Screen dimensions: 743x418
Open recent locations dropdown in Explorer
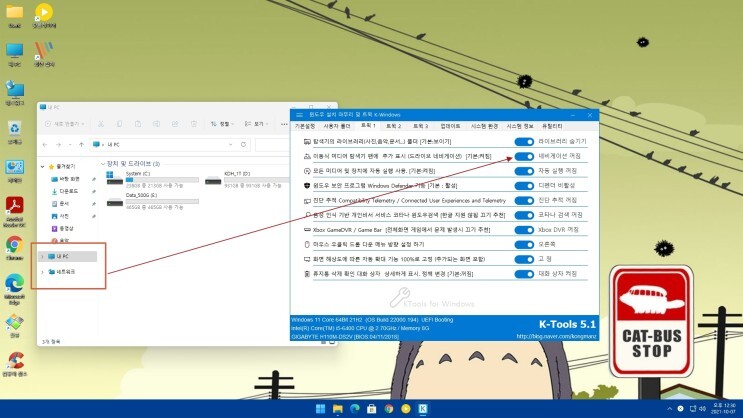(x=70, y=145)
